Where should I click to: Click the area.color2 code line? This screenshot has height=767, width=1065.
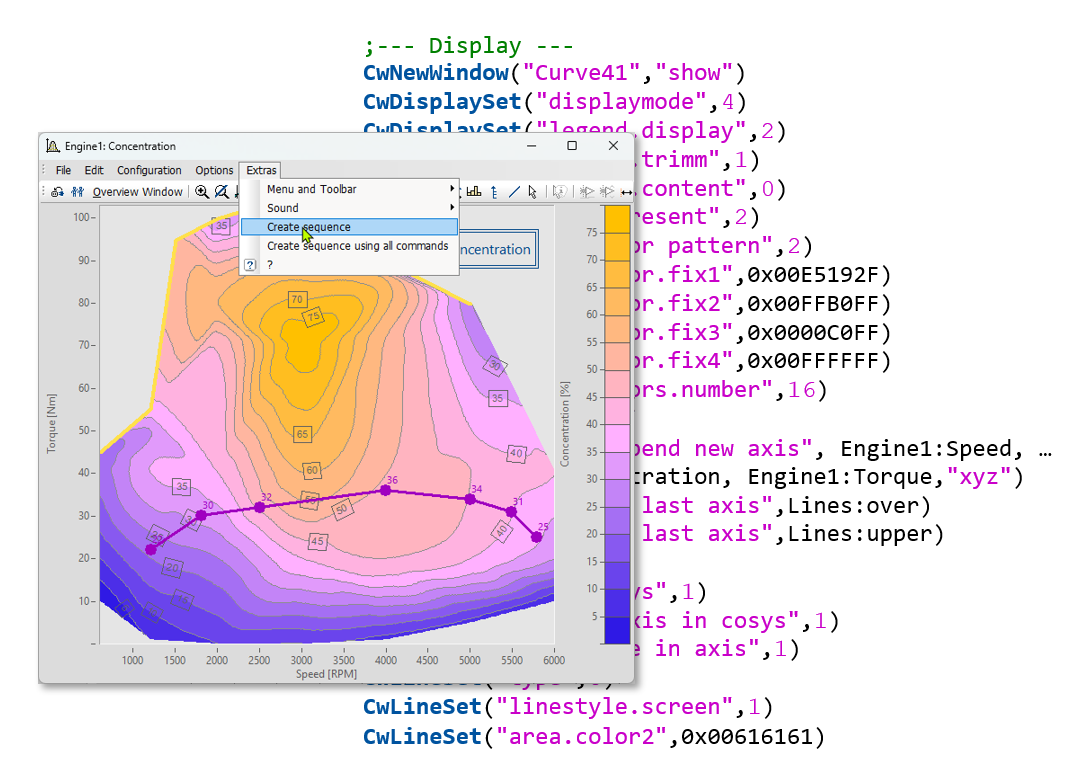[x=594, y=736]
